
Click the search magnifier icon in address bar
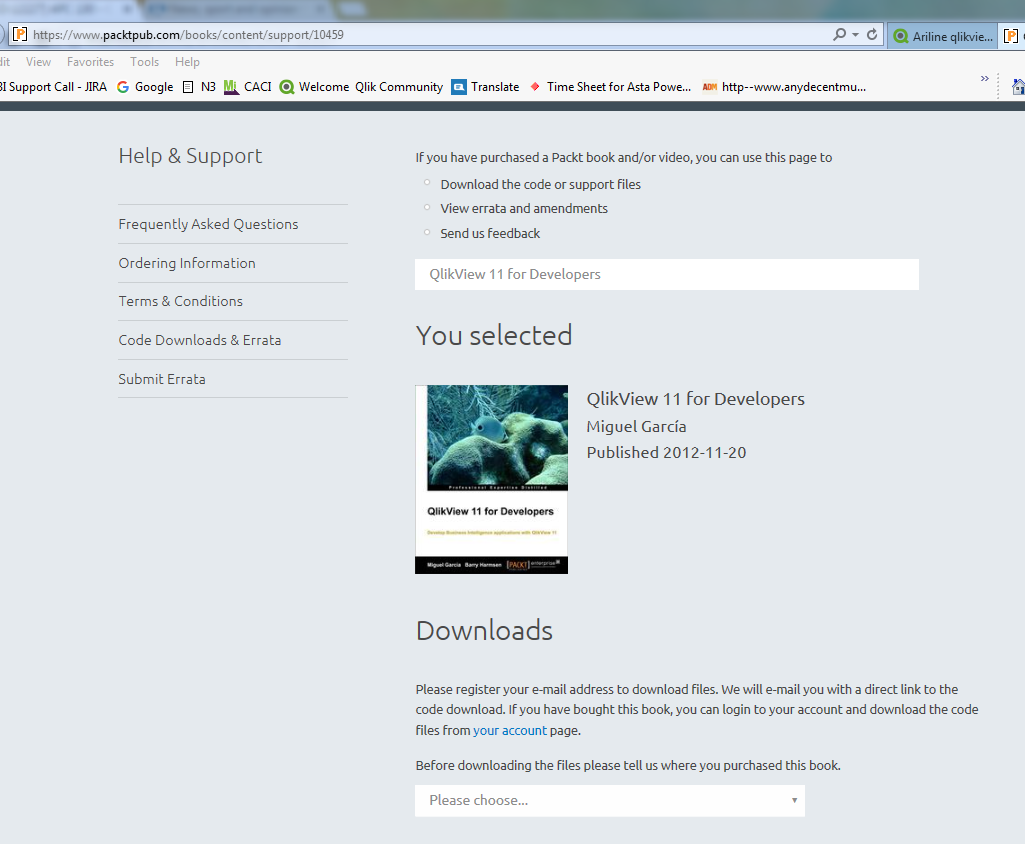[x=839, y=35]
